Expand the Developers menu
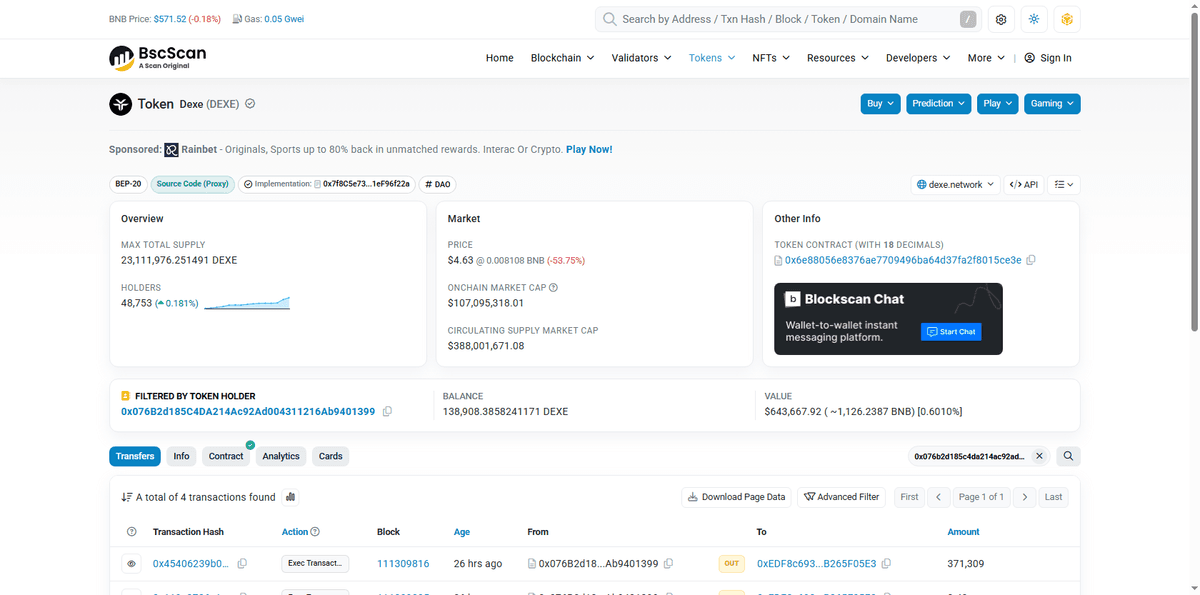 click(918, 58)
